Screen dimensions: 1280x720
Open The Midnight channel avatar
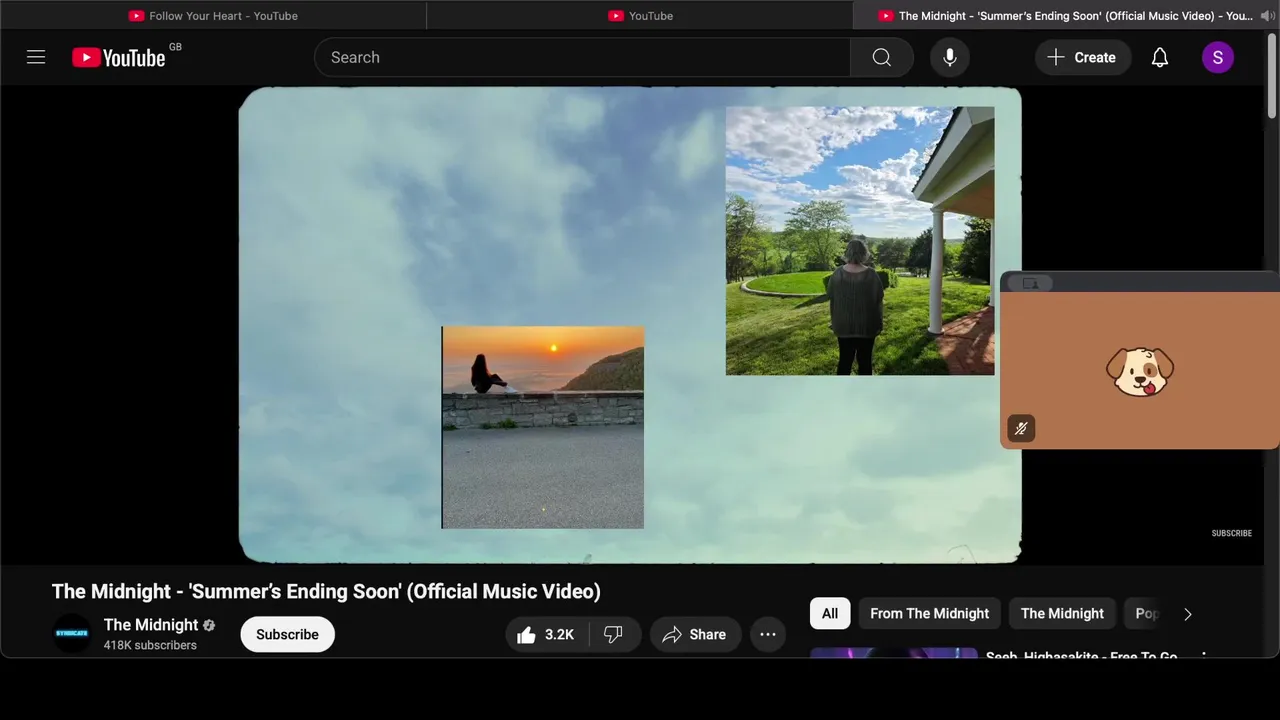click(x=71, y=633)
